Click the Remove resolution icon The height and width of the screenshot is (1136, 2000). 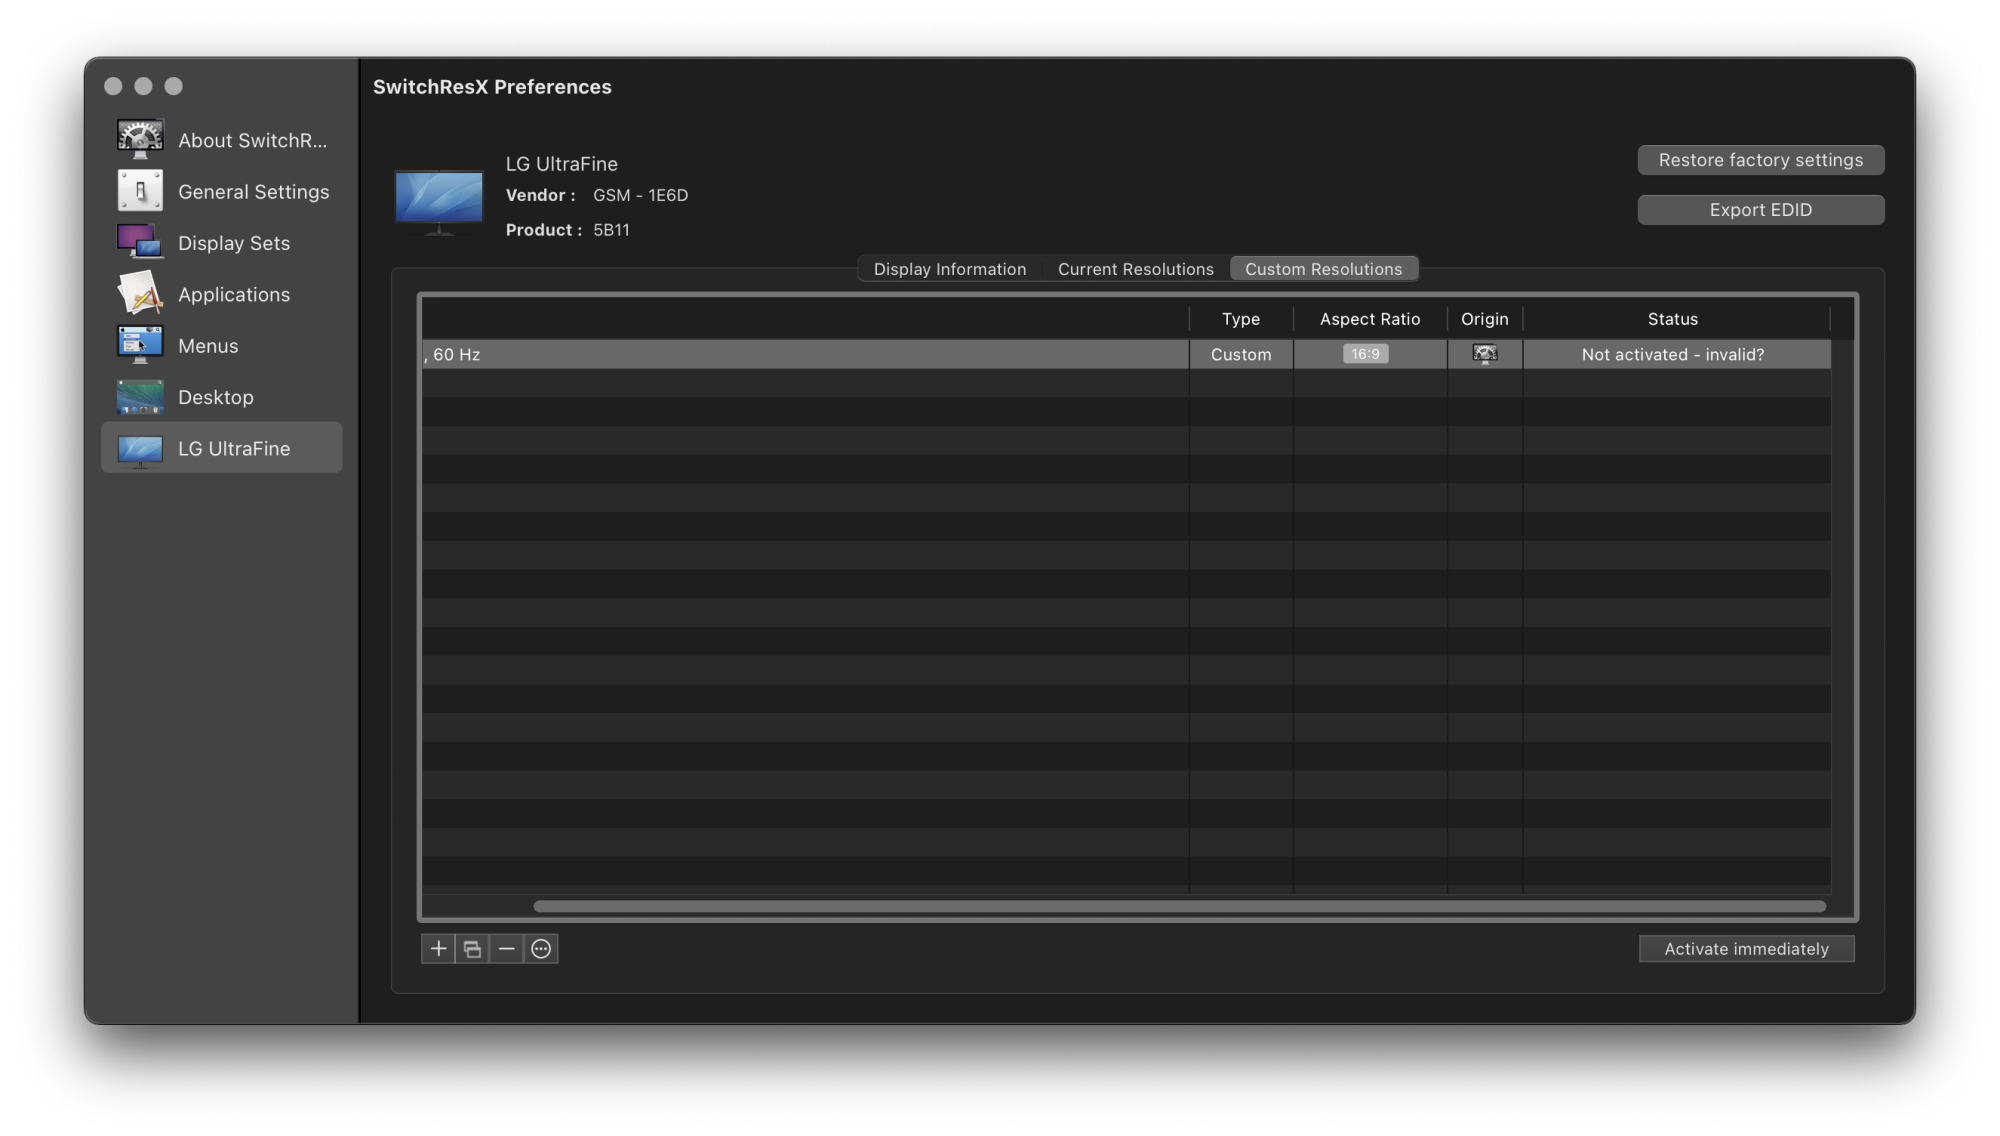505,948
